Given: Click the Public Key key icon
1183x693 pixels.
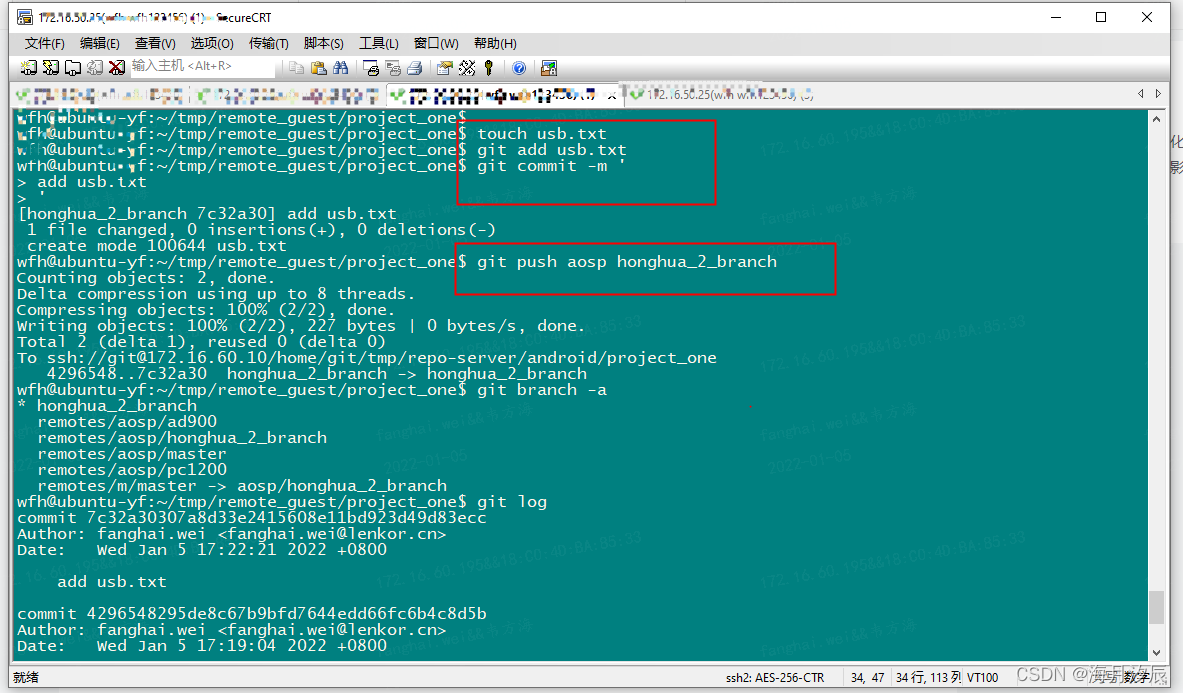Looking at the screenshot, I should (x=489, y=68).
